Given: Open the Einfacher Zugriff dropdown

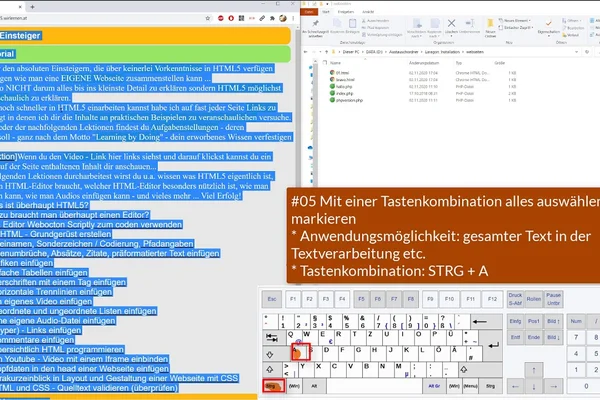Looking at the screenshot, I should (515, 28).
